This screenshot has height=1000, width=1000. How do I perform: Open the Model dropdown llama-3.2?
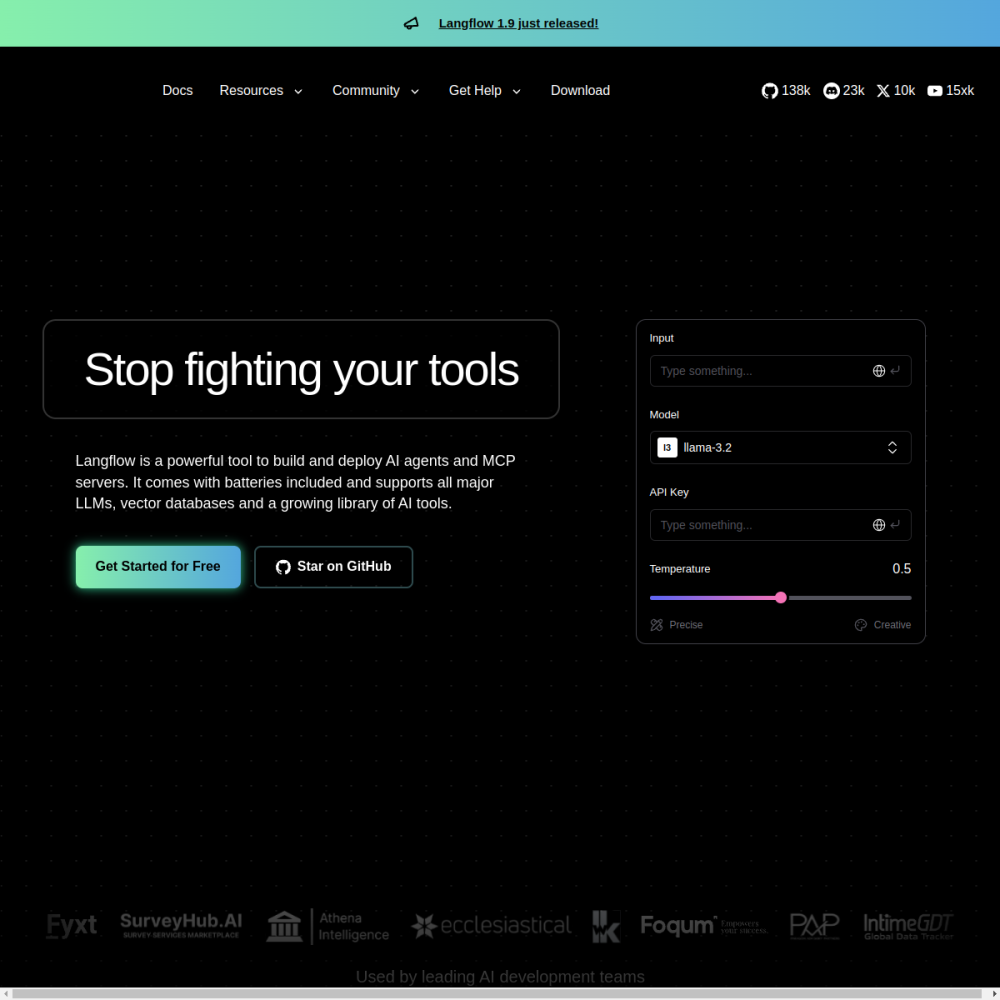(x=780, y=447)
